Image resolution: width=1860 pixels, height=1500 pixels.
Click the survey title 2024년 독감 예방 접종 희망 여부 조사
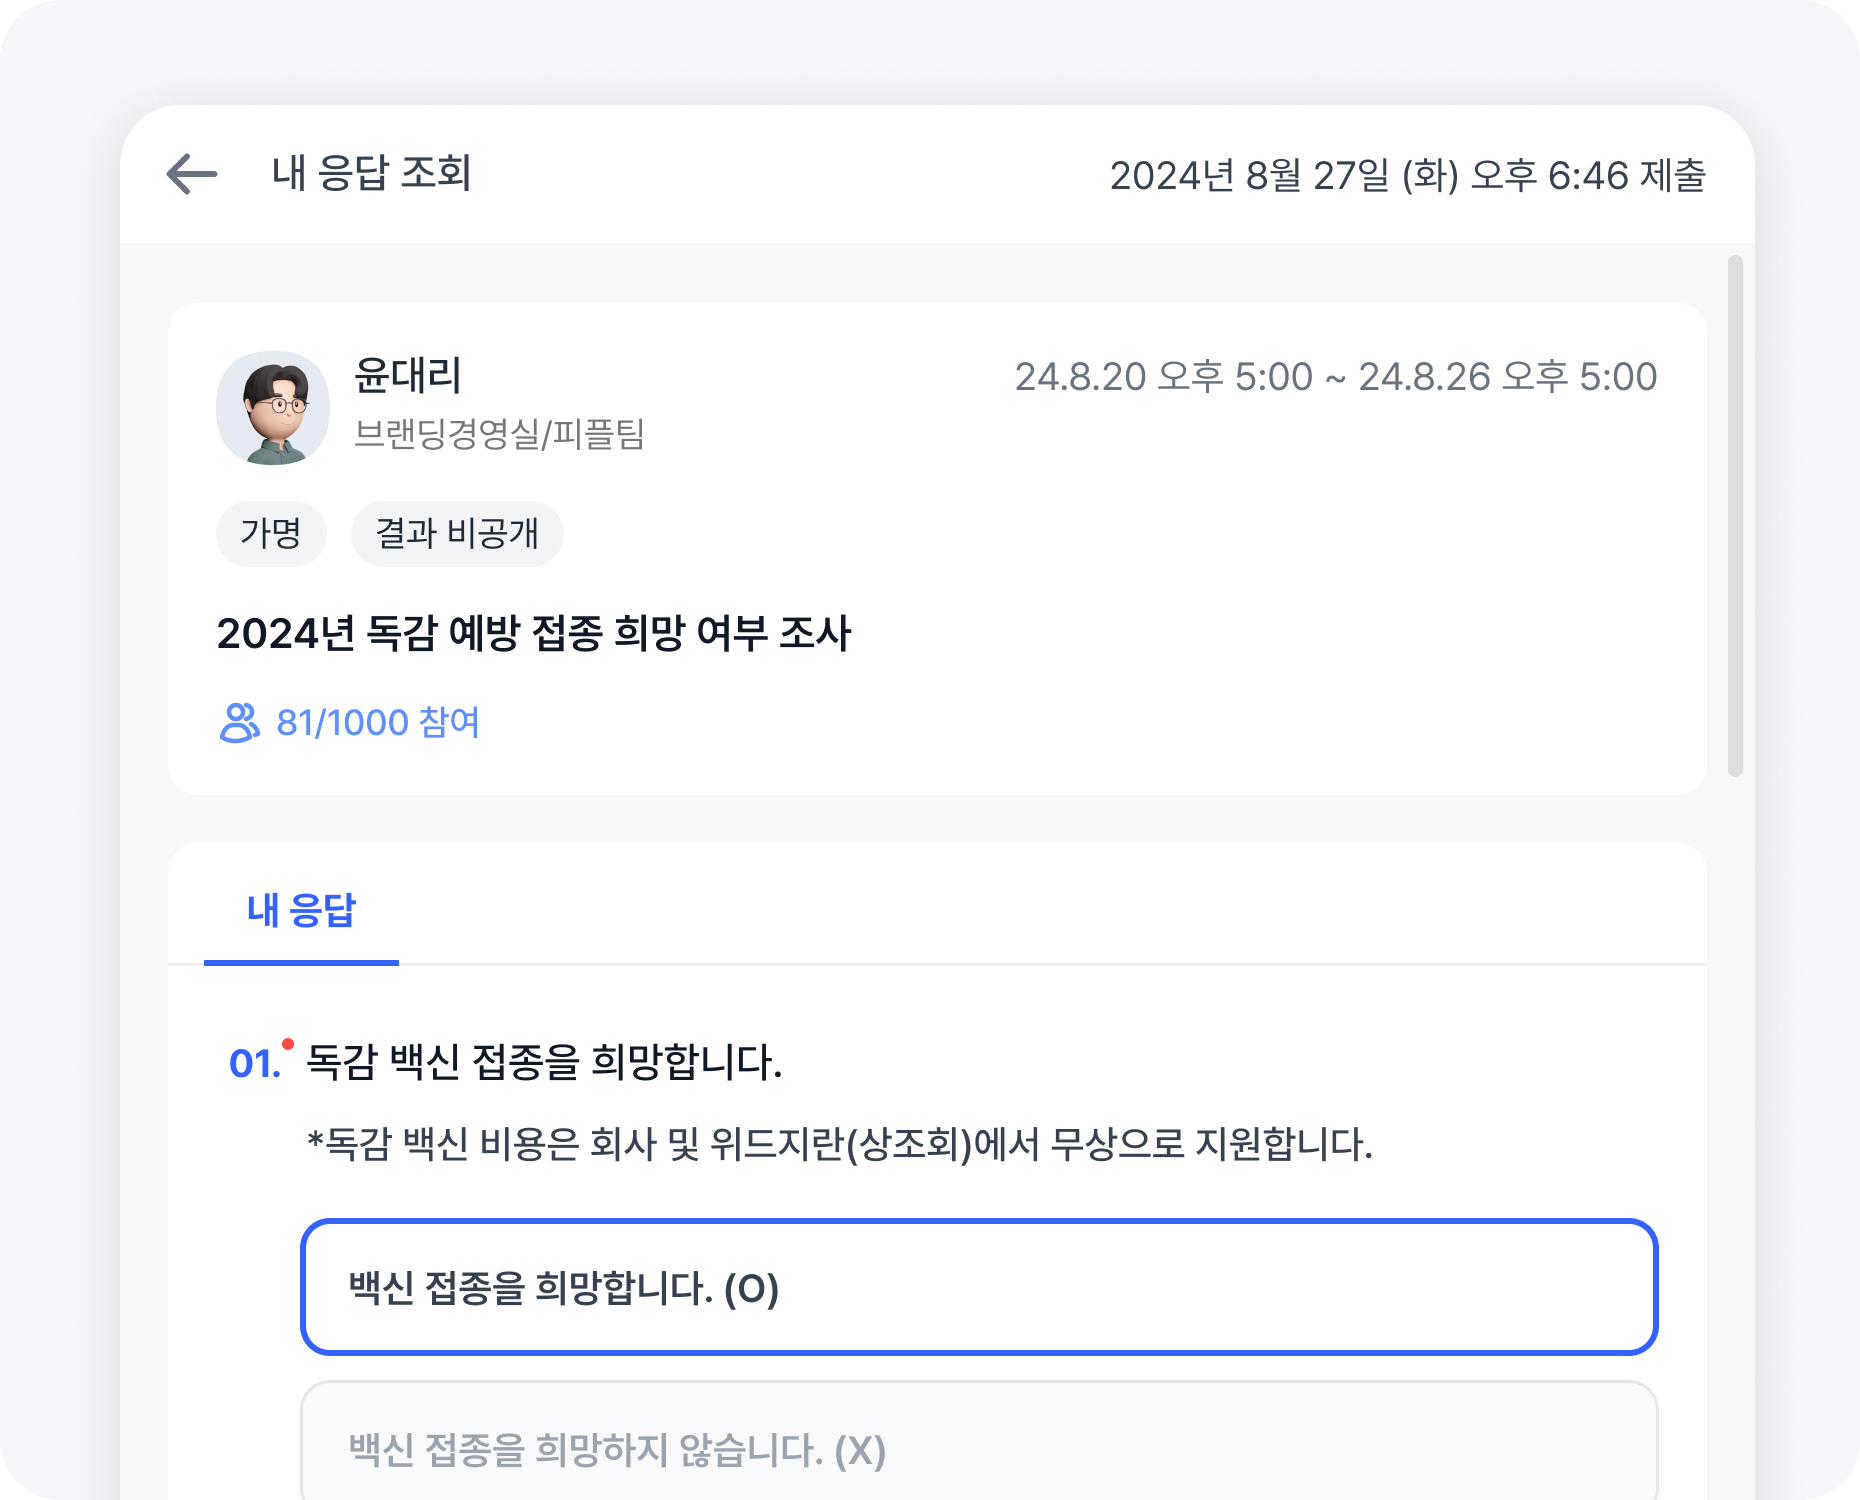tap(534, 633)
